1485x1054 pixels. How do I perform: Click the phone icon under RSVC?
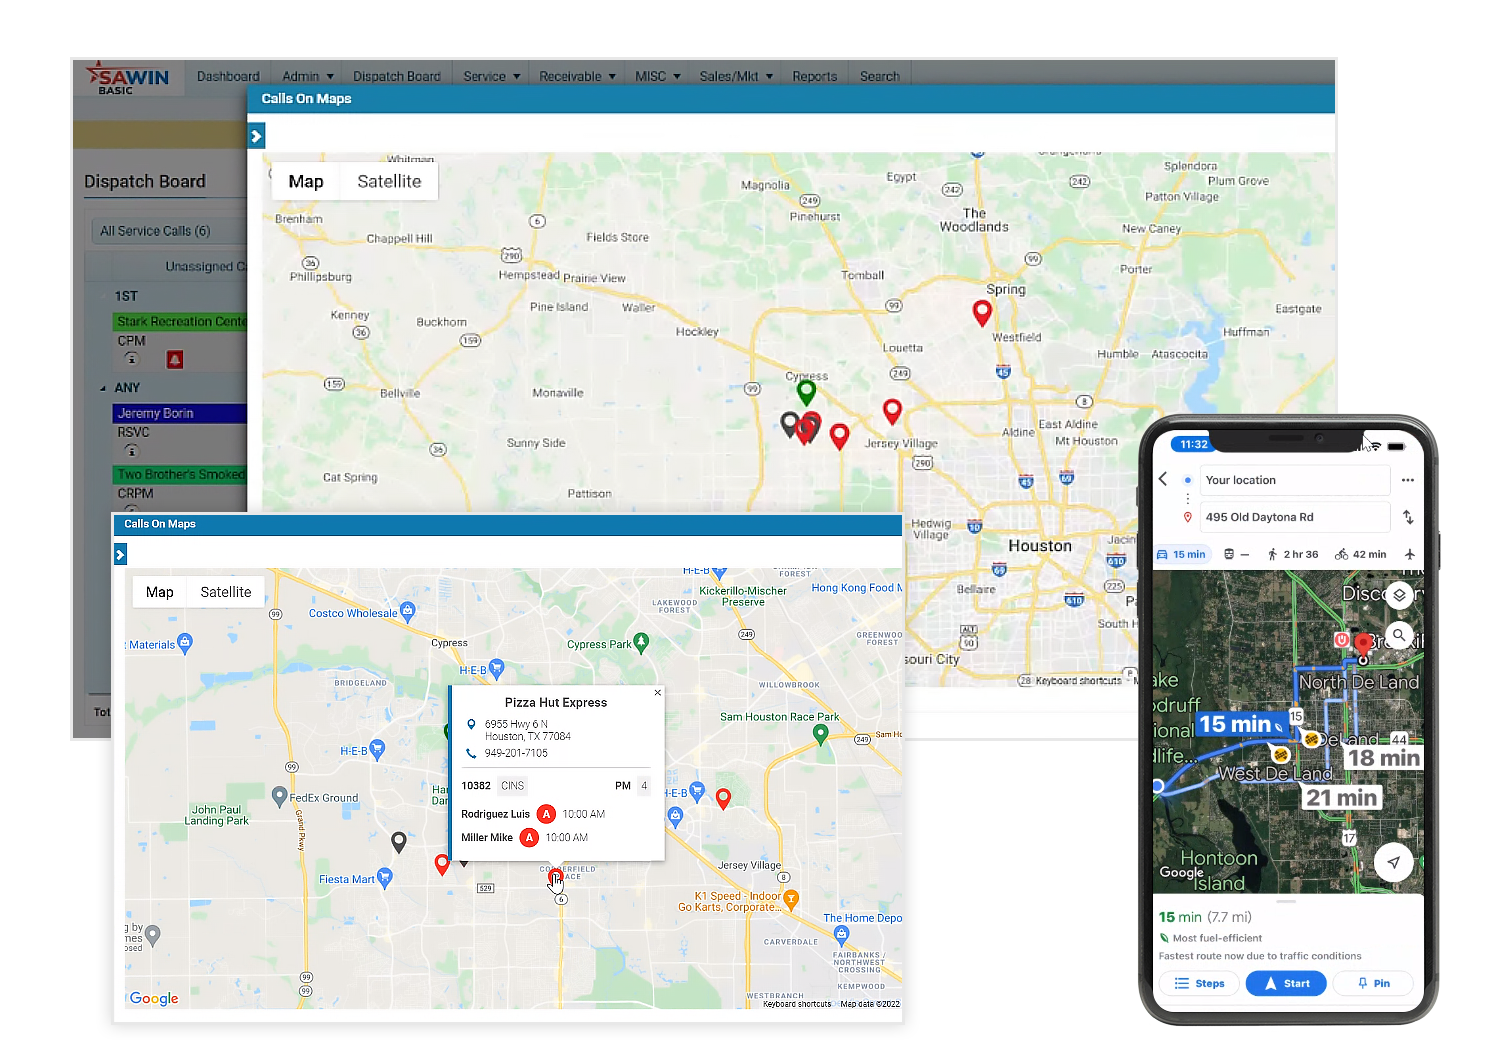pos(131,451)
